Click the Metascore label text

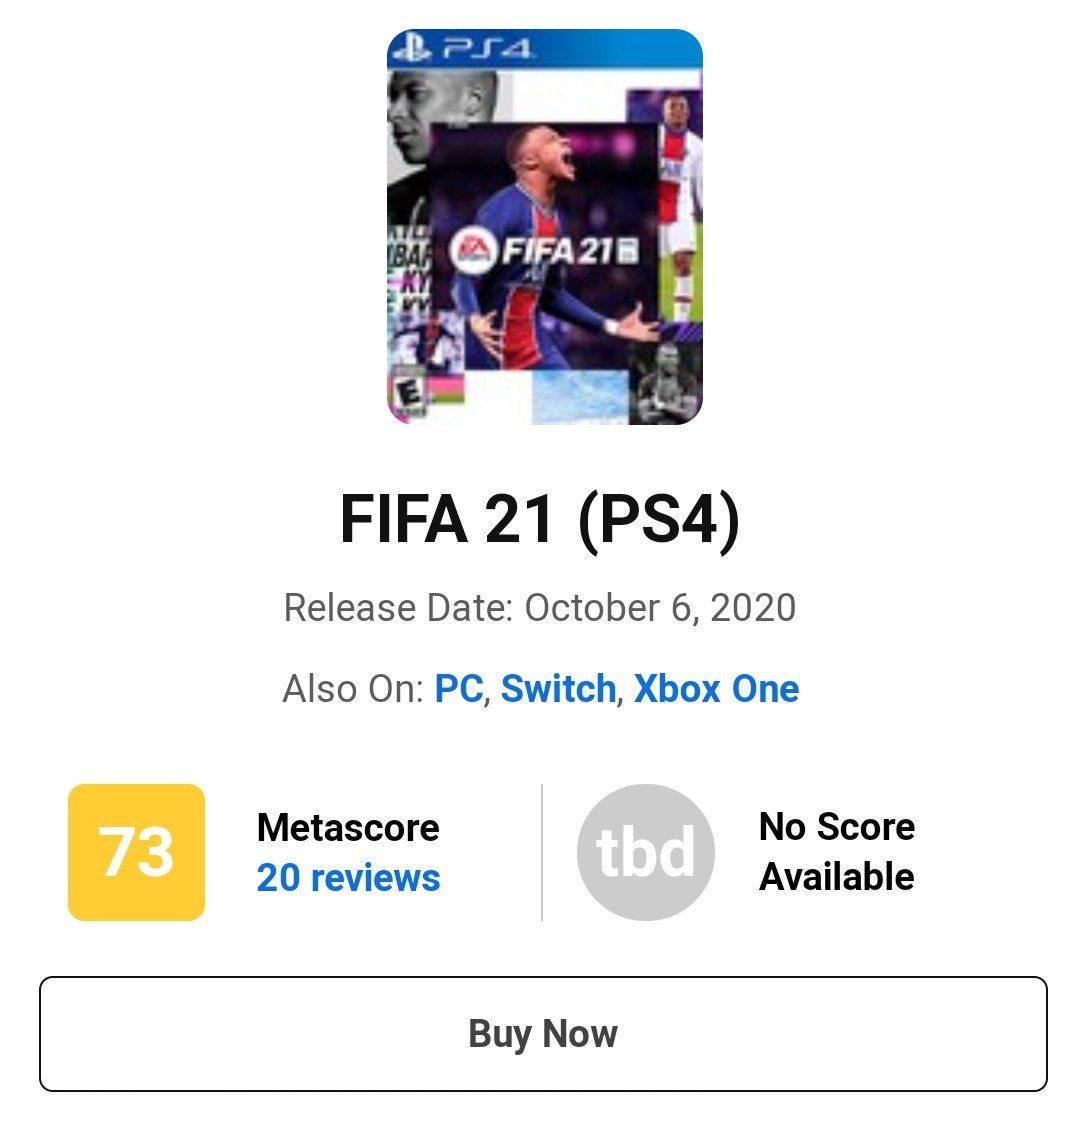[x=348, y=827]
